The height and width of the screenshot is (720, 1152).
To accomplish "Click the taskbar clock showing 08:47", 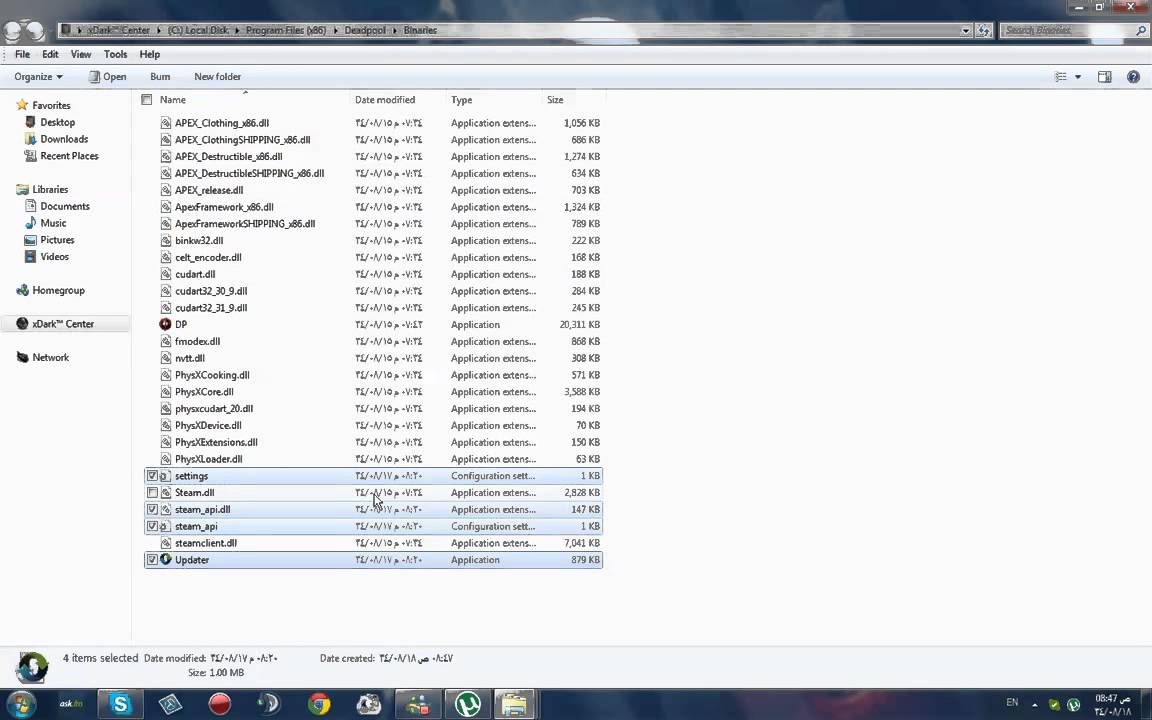I will (1112, 705).
